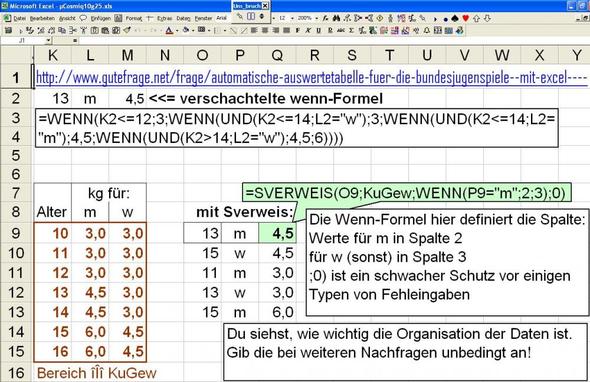The image size is (590, 382).
Task: Open the Name Box dropdown arrow
Action: [48, 40]
